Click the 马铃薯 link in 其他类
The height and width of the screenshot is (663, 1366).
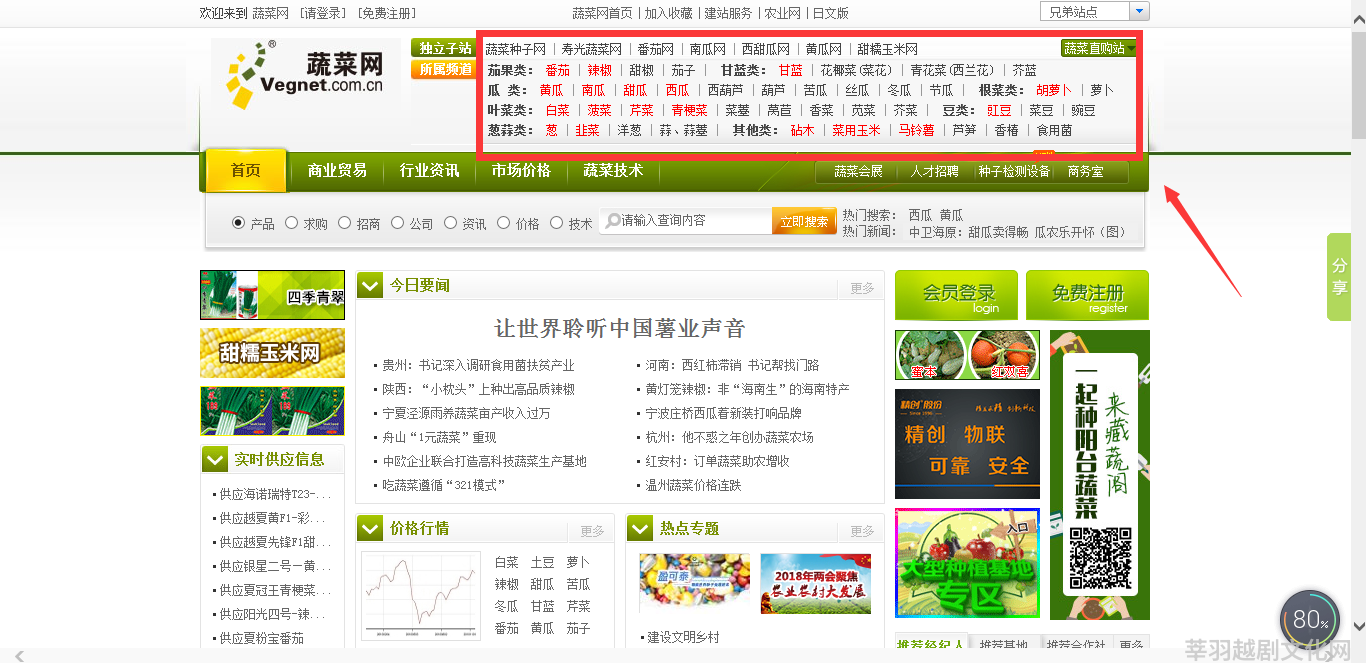point(916,130)
